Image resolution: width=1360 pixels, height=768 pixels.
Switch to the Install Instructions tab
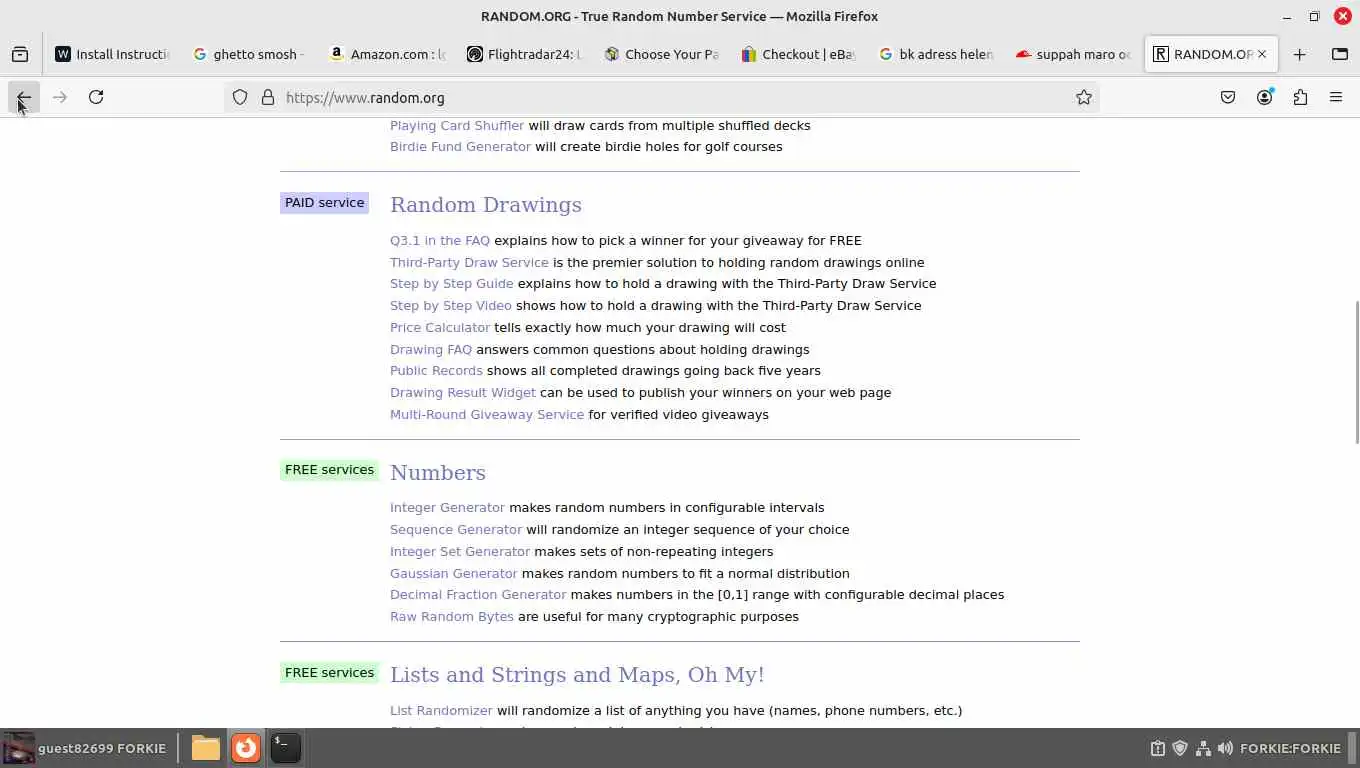click(x=113, y=54)
